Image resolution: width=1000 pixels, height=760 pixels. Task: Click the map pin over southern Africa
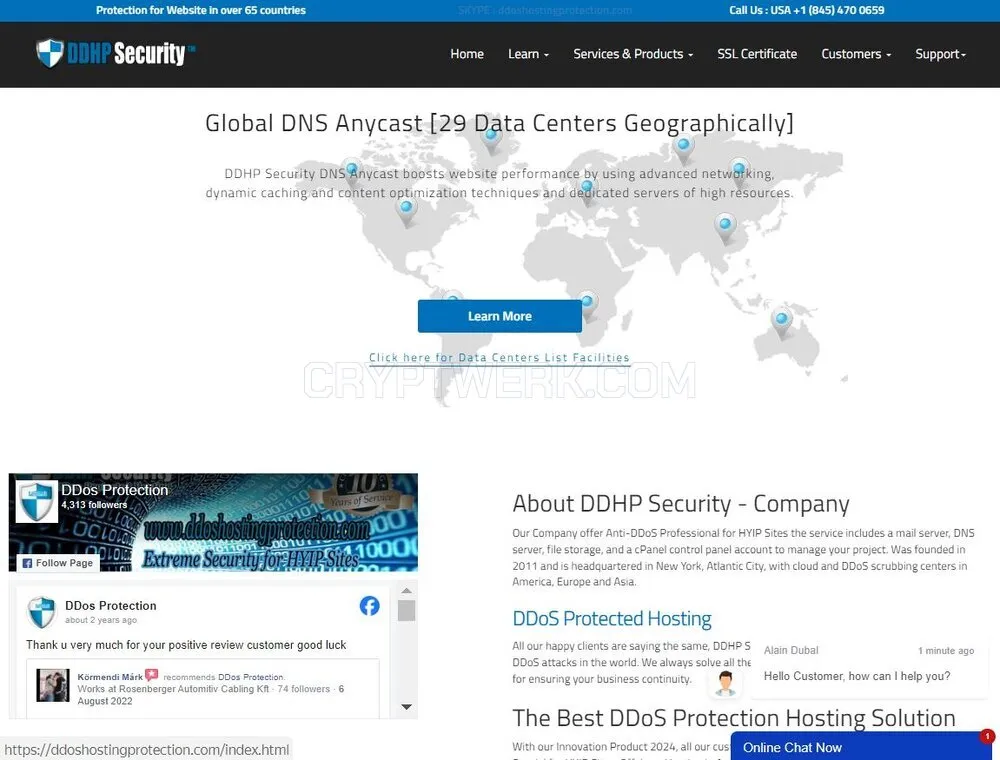(x=587, y=305)
